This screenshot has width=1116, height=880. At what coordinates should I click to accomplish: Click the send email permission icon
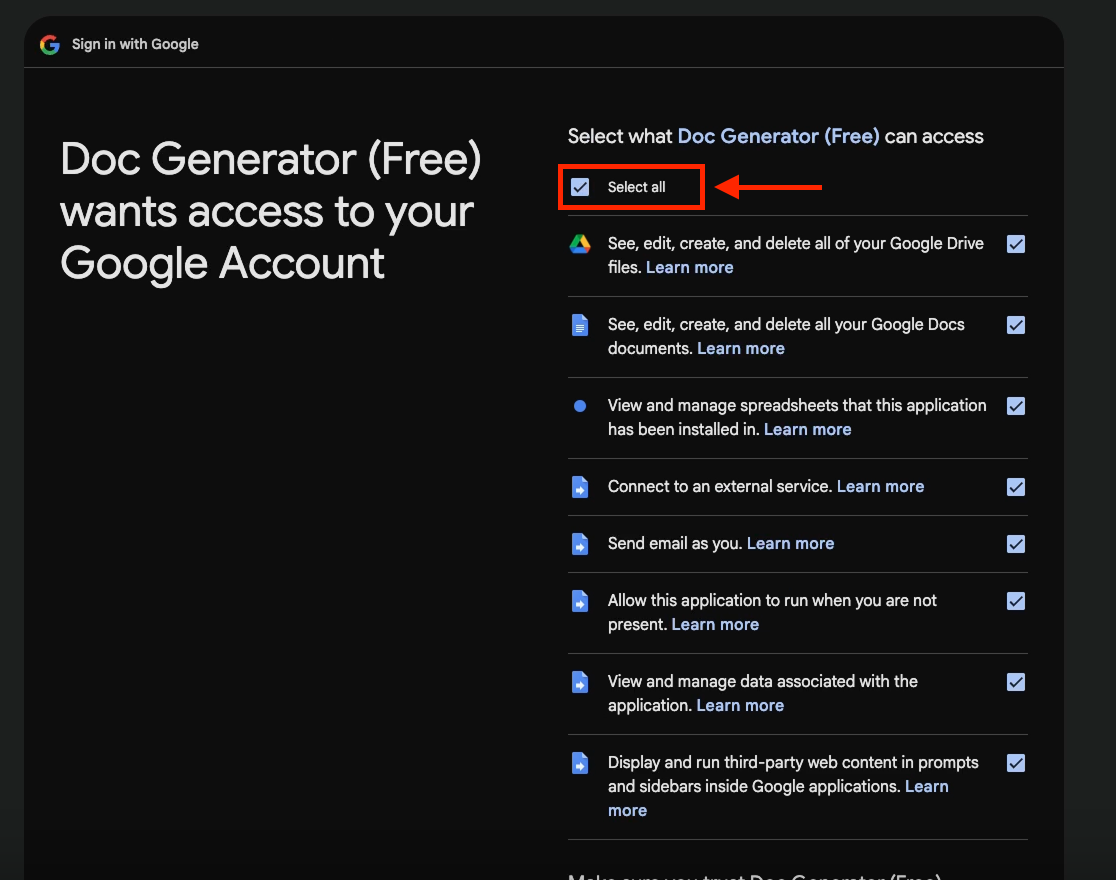(580, 544)
